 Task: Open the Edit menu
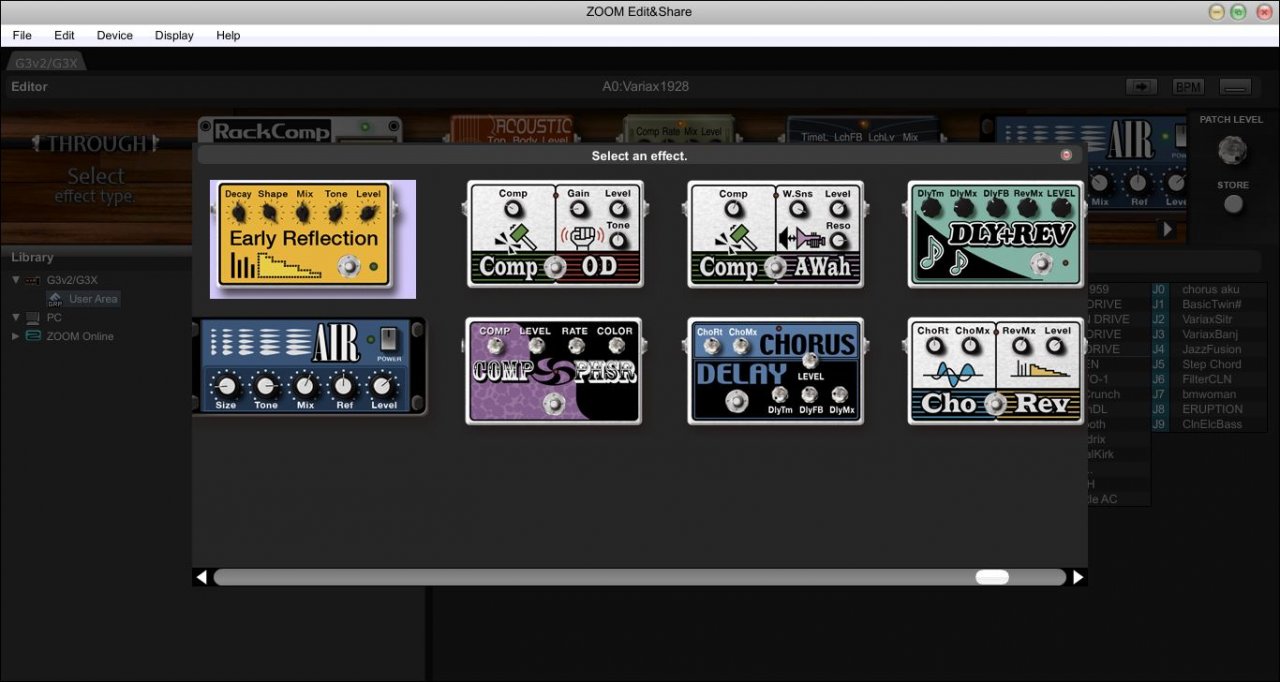click(64, 35)
